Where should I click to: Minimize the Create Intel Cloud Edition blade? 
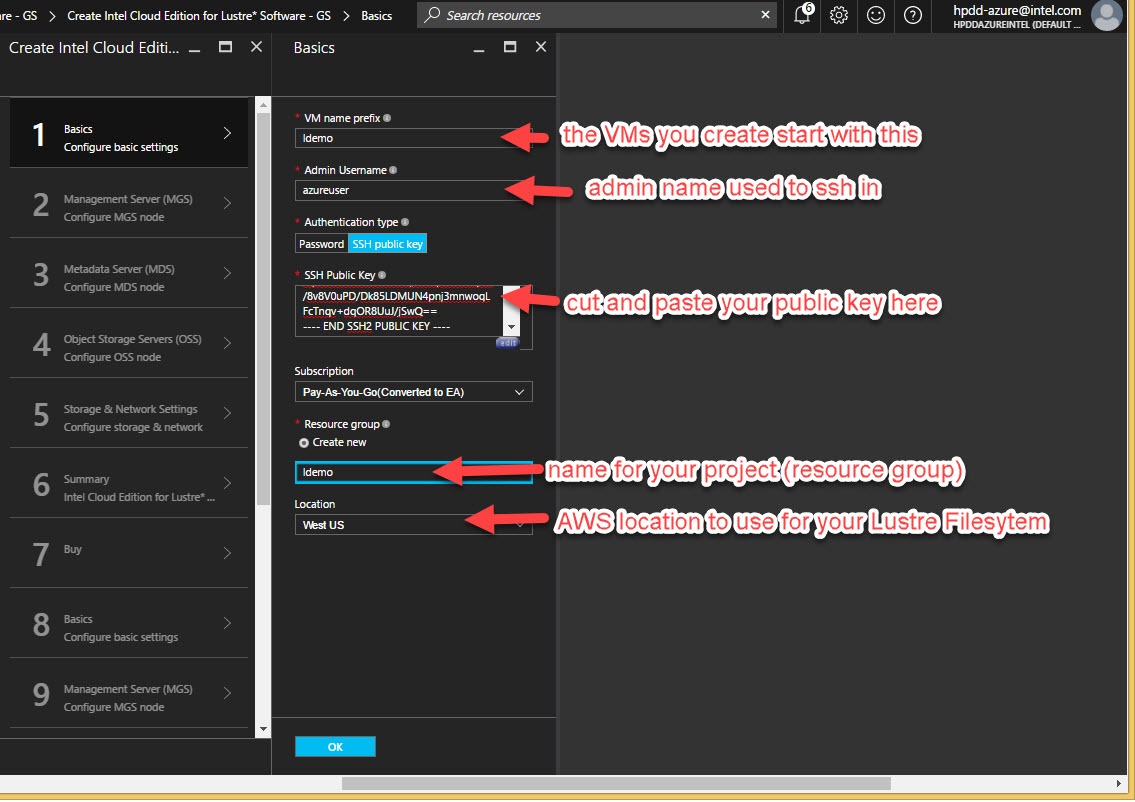(x=195, y=48)
